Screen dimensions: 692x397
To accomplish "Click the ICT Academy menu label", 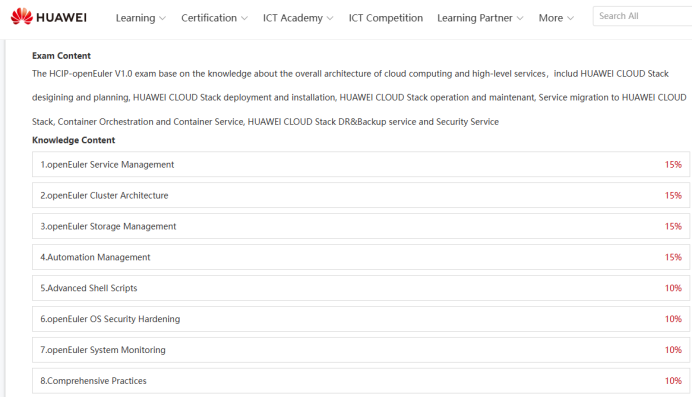I will 293,18.
